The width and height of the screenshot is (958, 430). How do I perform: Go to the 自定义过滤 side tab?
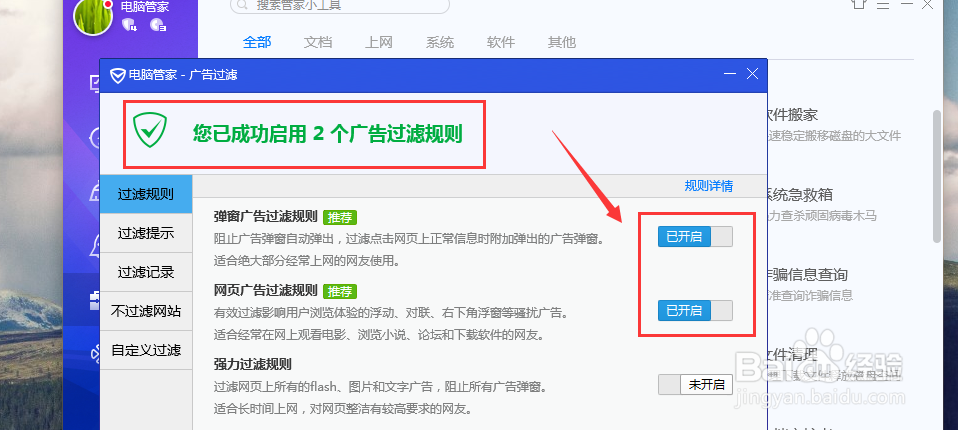coord(146,351)
